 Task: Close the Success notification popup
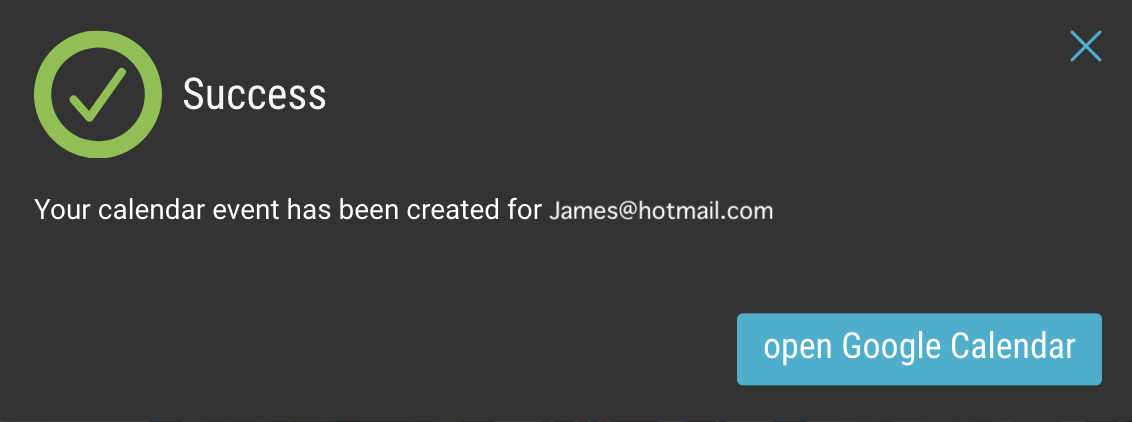tap(1085, 46)
